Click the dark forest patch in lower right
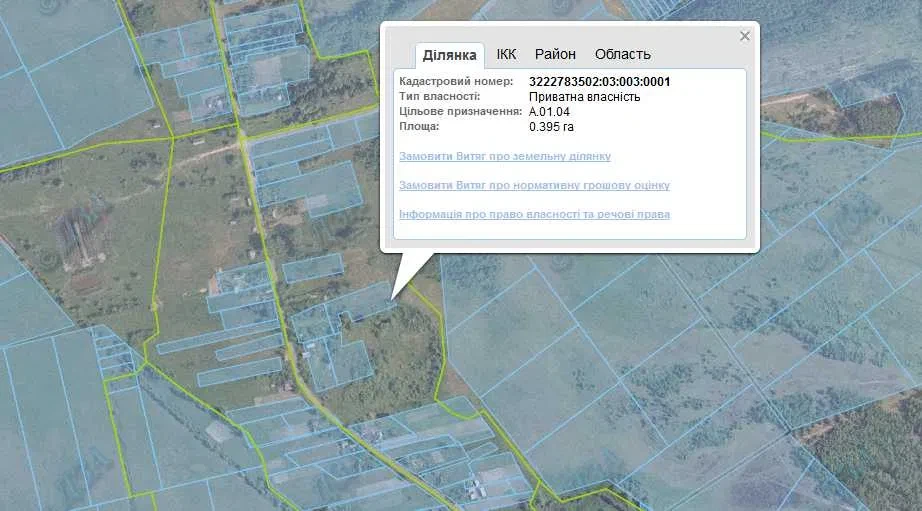The height and width of the screenshot is (511, 922). click(x=864, y=453)
